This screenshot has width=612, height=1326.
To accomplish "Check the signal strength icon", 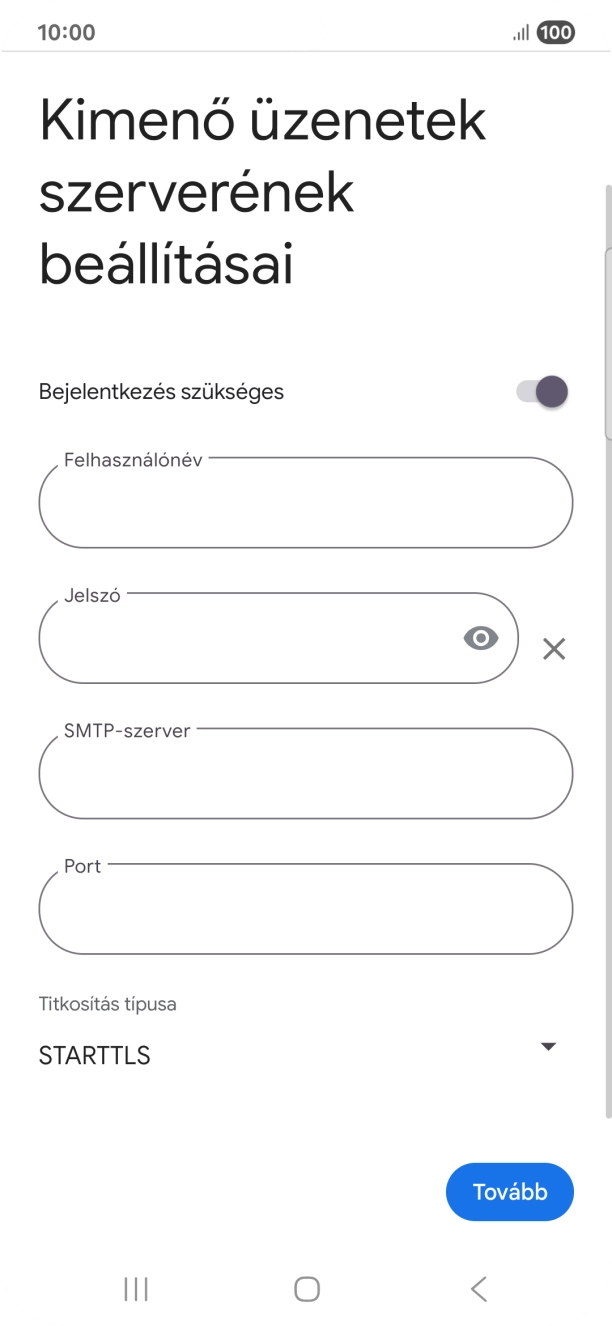I will [520, 31].
